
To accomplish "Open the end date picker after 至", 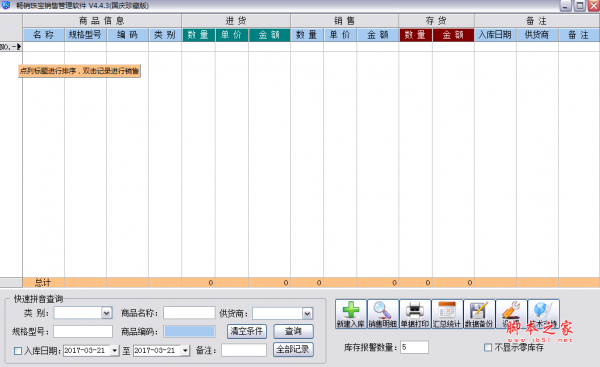I will [185, 350].
